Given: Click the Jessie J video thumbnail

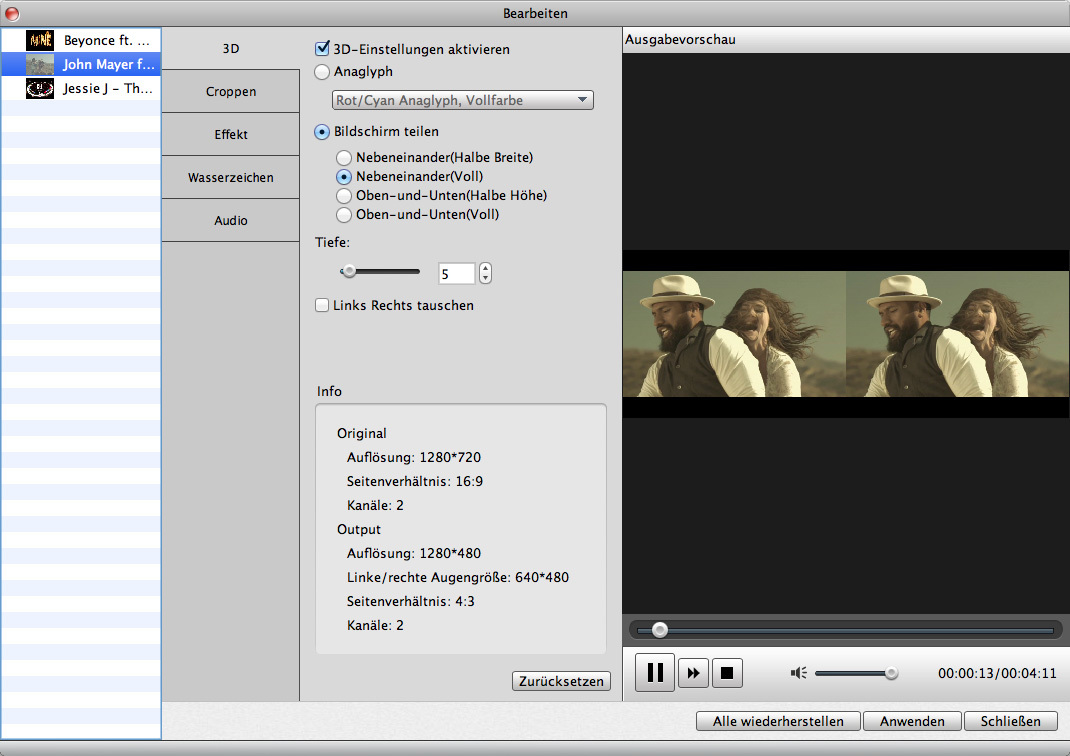Looking at the screenshot, I should [40, 88].
